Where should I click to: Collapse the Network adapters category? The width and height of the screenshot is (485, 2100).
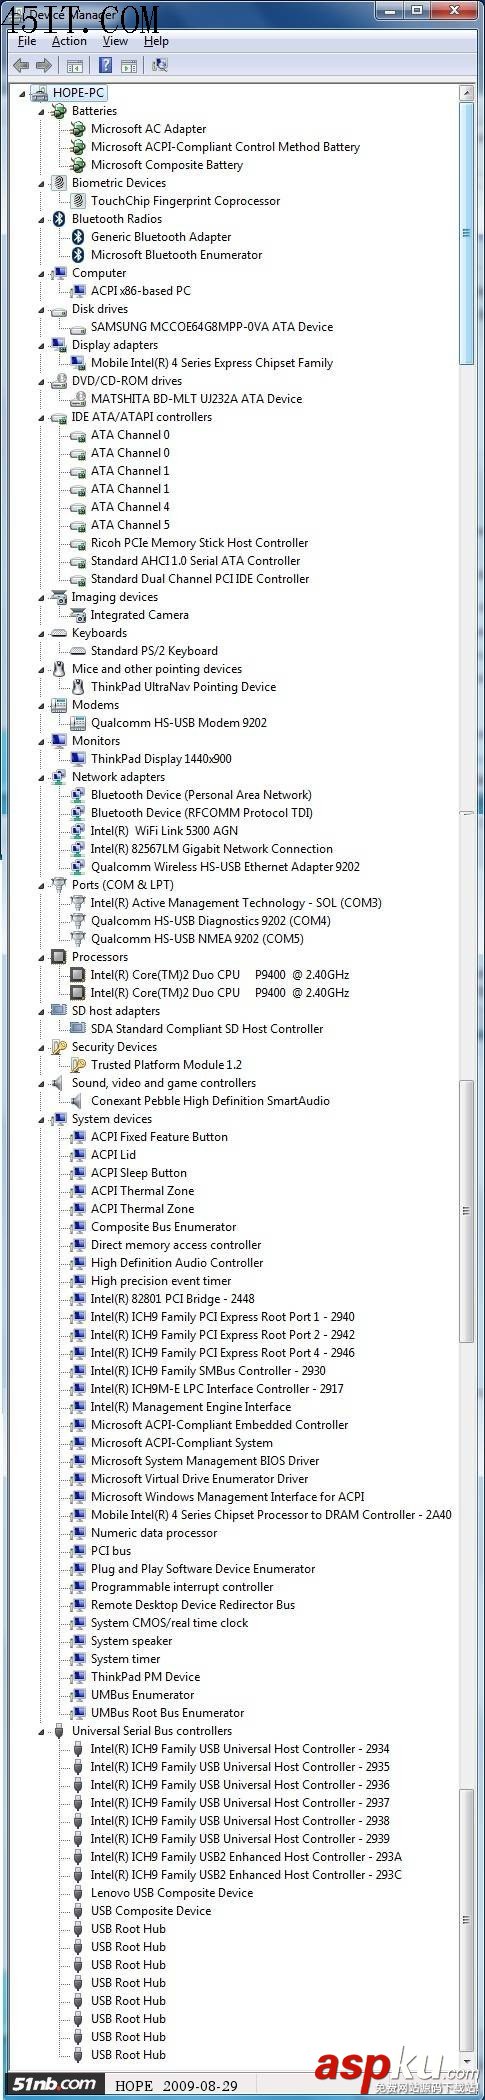[x=42, y=778]
